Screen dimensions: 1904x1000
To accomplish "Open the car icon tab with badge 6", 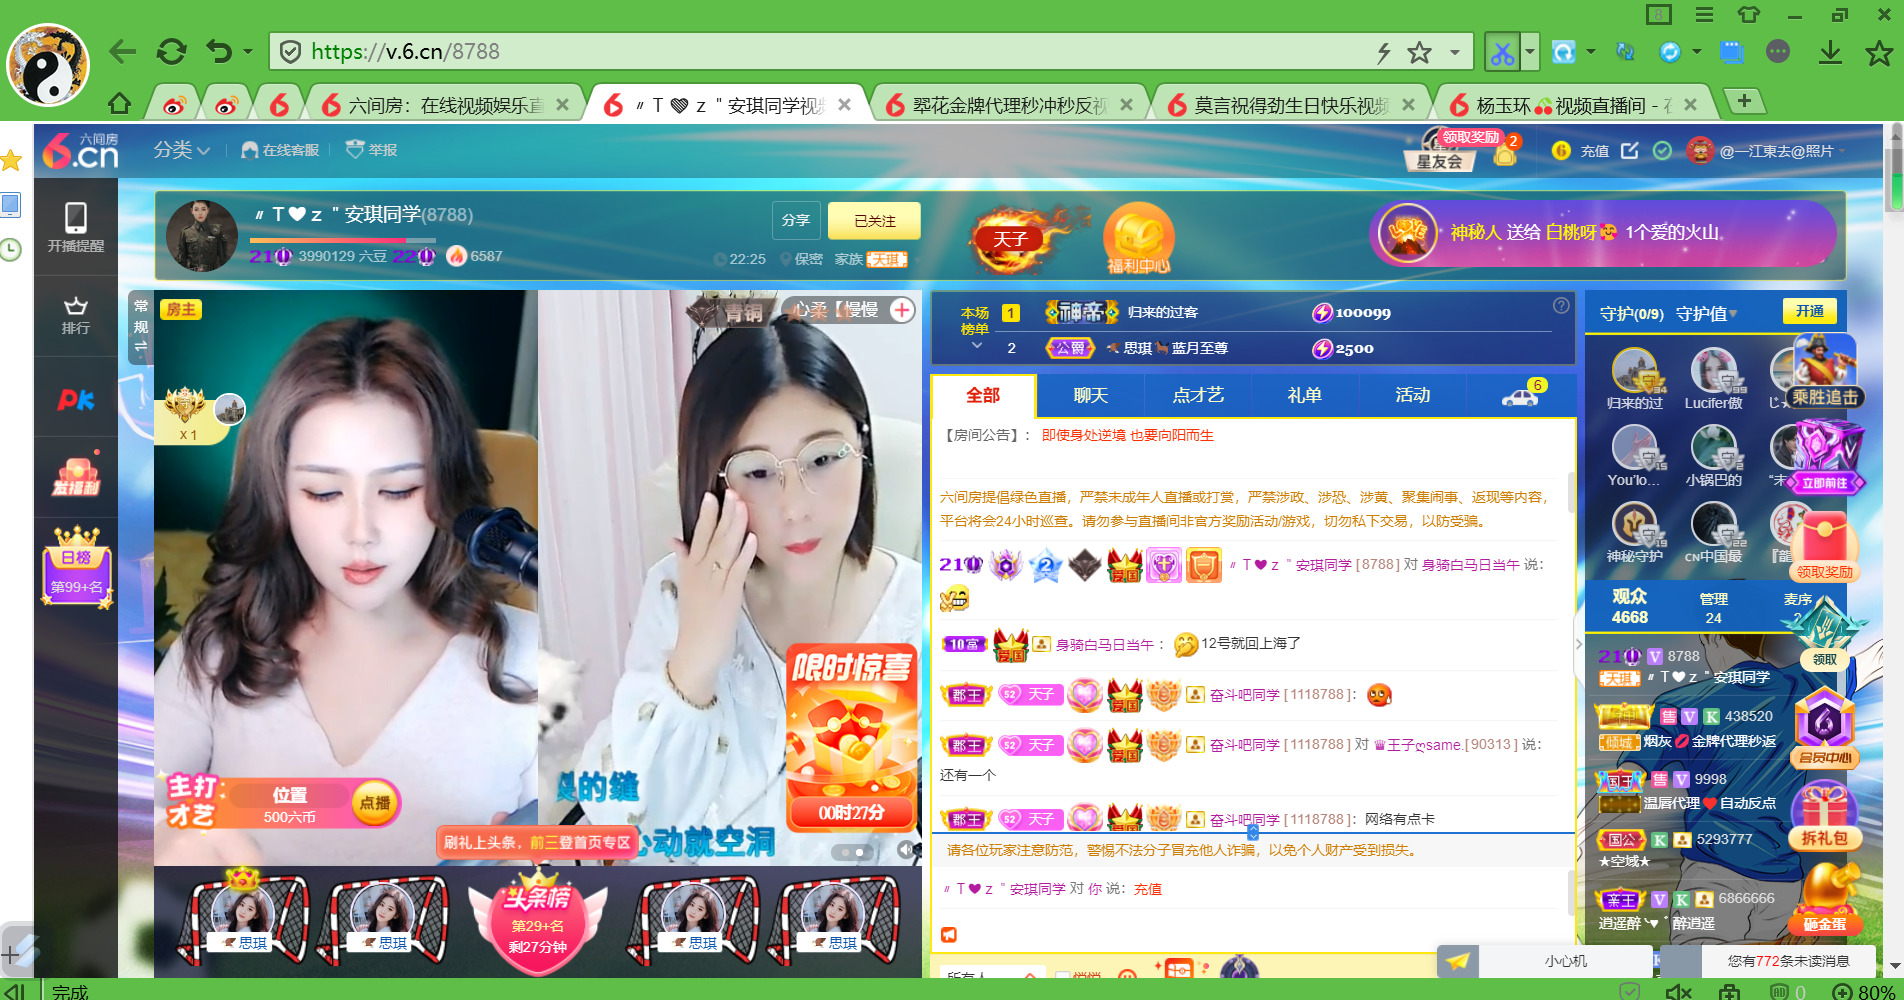I will (1521, 395).
